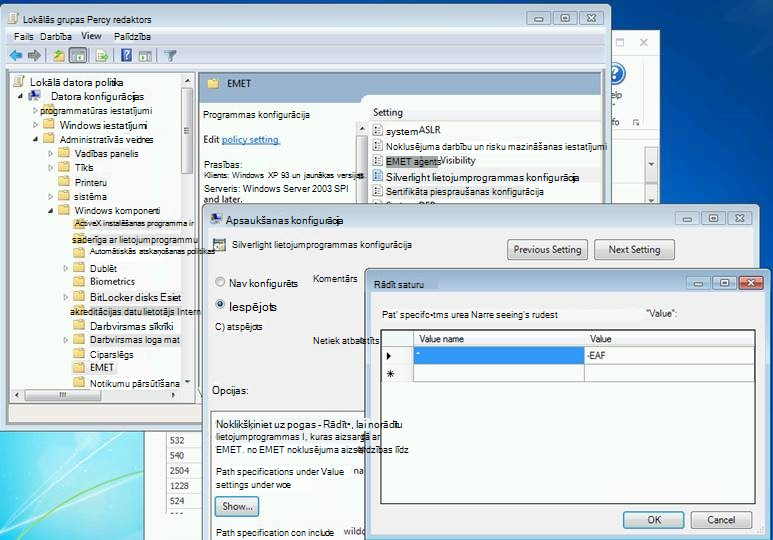The image size is (773, 540).
Task: Click the Export list toolbar icon
Action: click(102, 56)
